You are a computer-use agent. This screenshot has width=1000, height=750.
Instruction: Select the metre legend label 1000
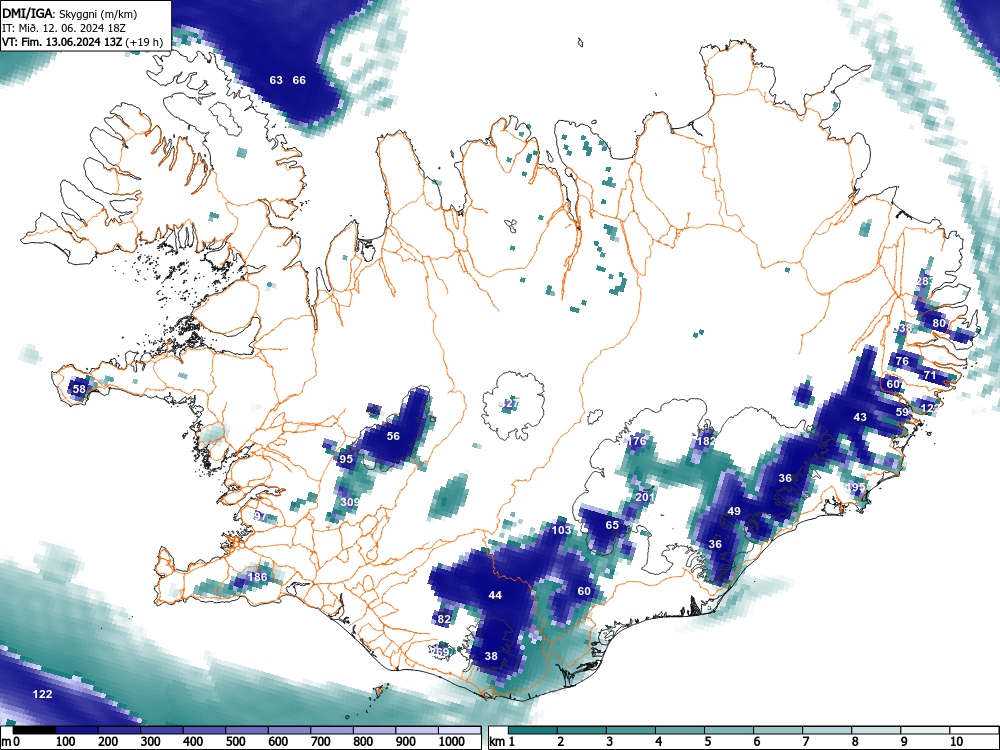click(x=452, y=742)
